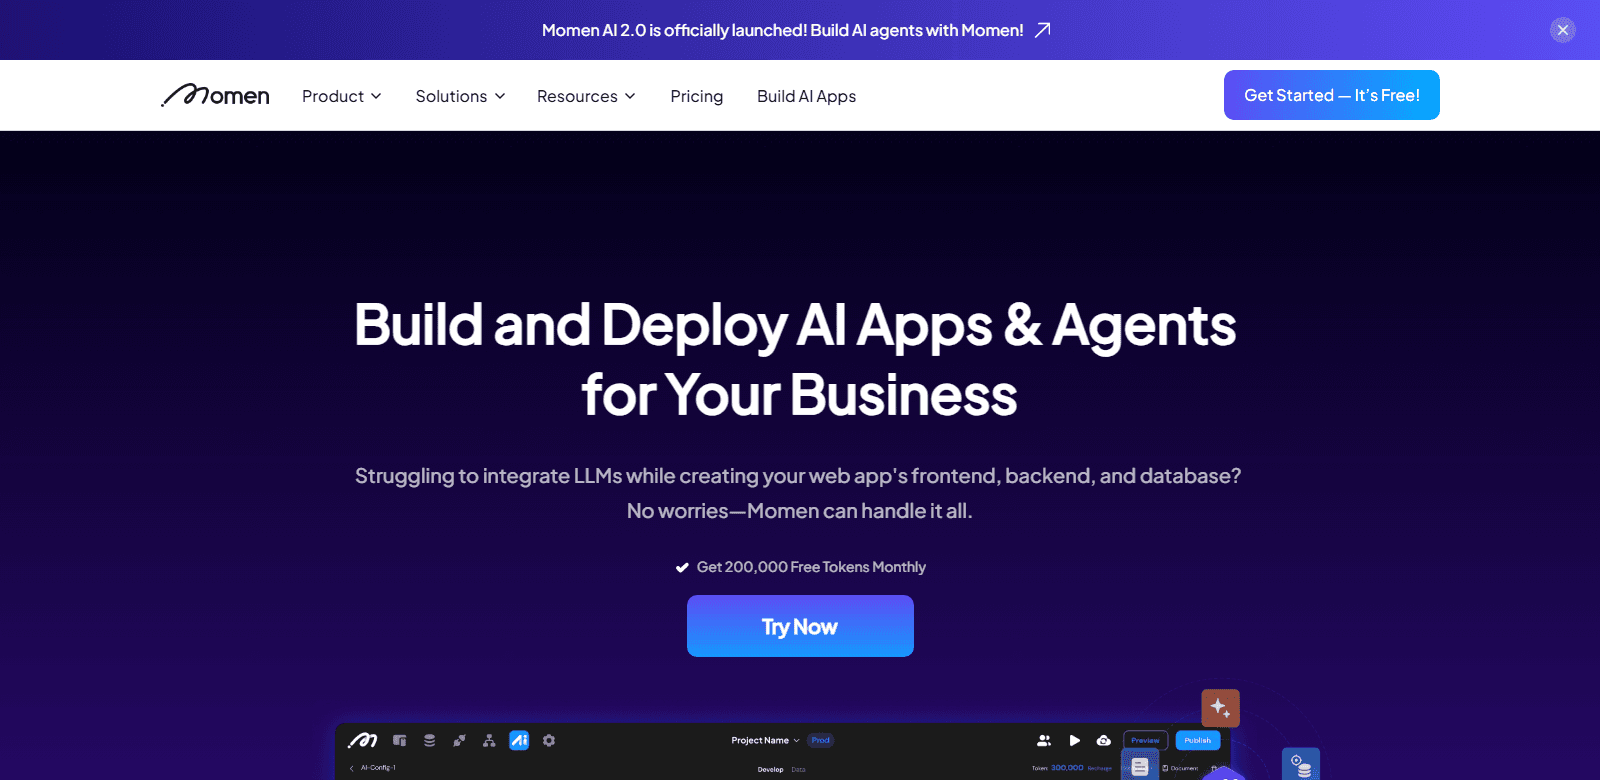Image resolution: width=1600 pixels, height=780 pixels.
Task: Click the play run icon in editor
Action: pyautogui.click(x=1075, y=741)
